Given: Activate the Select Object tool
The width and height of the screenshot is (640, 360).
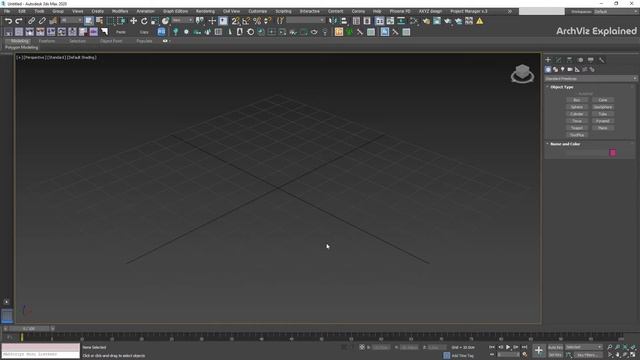Looking at the screenshot, I should click(89, 21).
